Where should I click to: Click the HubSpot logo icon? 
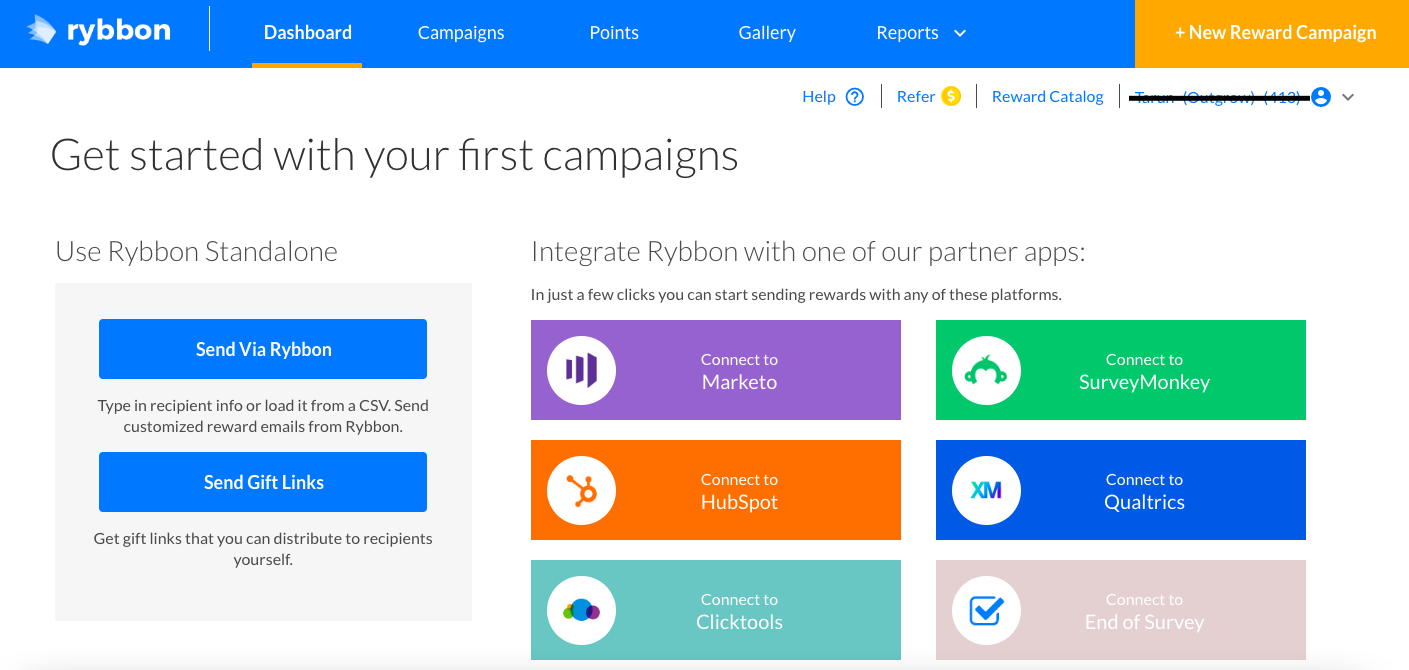pos(581,490)
